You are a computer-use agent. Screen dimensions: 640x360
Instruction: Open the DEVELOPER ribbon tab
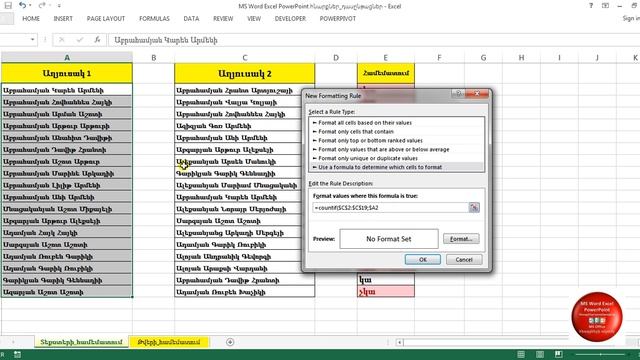tap(290, 19)
